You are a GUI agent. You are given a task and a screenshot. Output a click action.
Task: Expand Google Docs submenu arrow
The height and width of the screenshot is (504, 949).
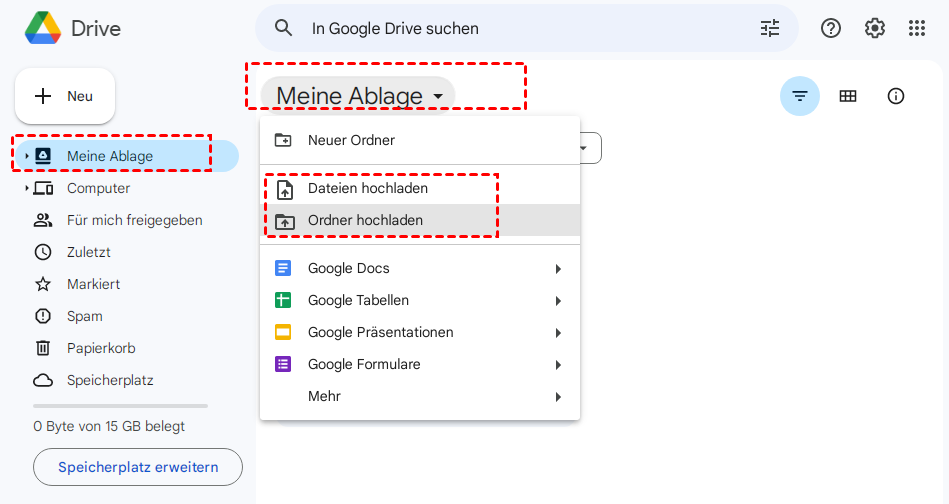tap(558, 268)
